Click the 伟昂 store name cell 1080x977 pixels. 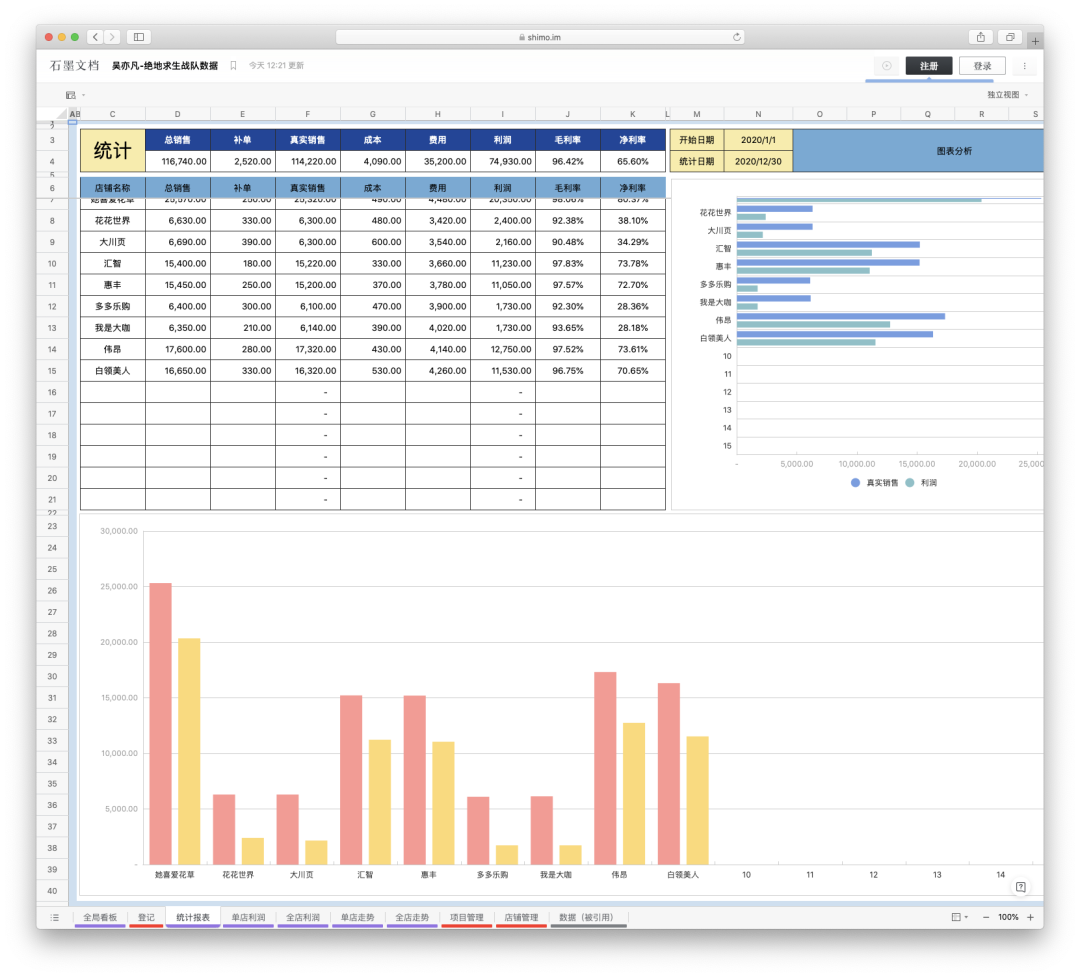113,349
